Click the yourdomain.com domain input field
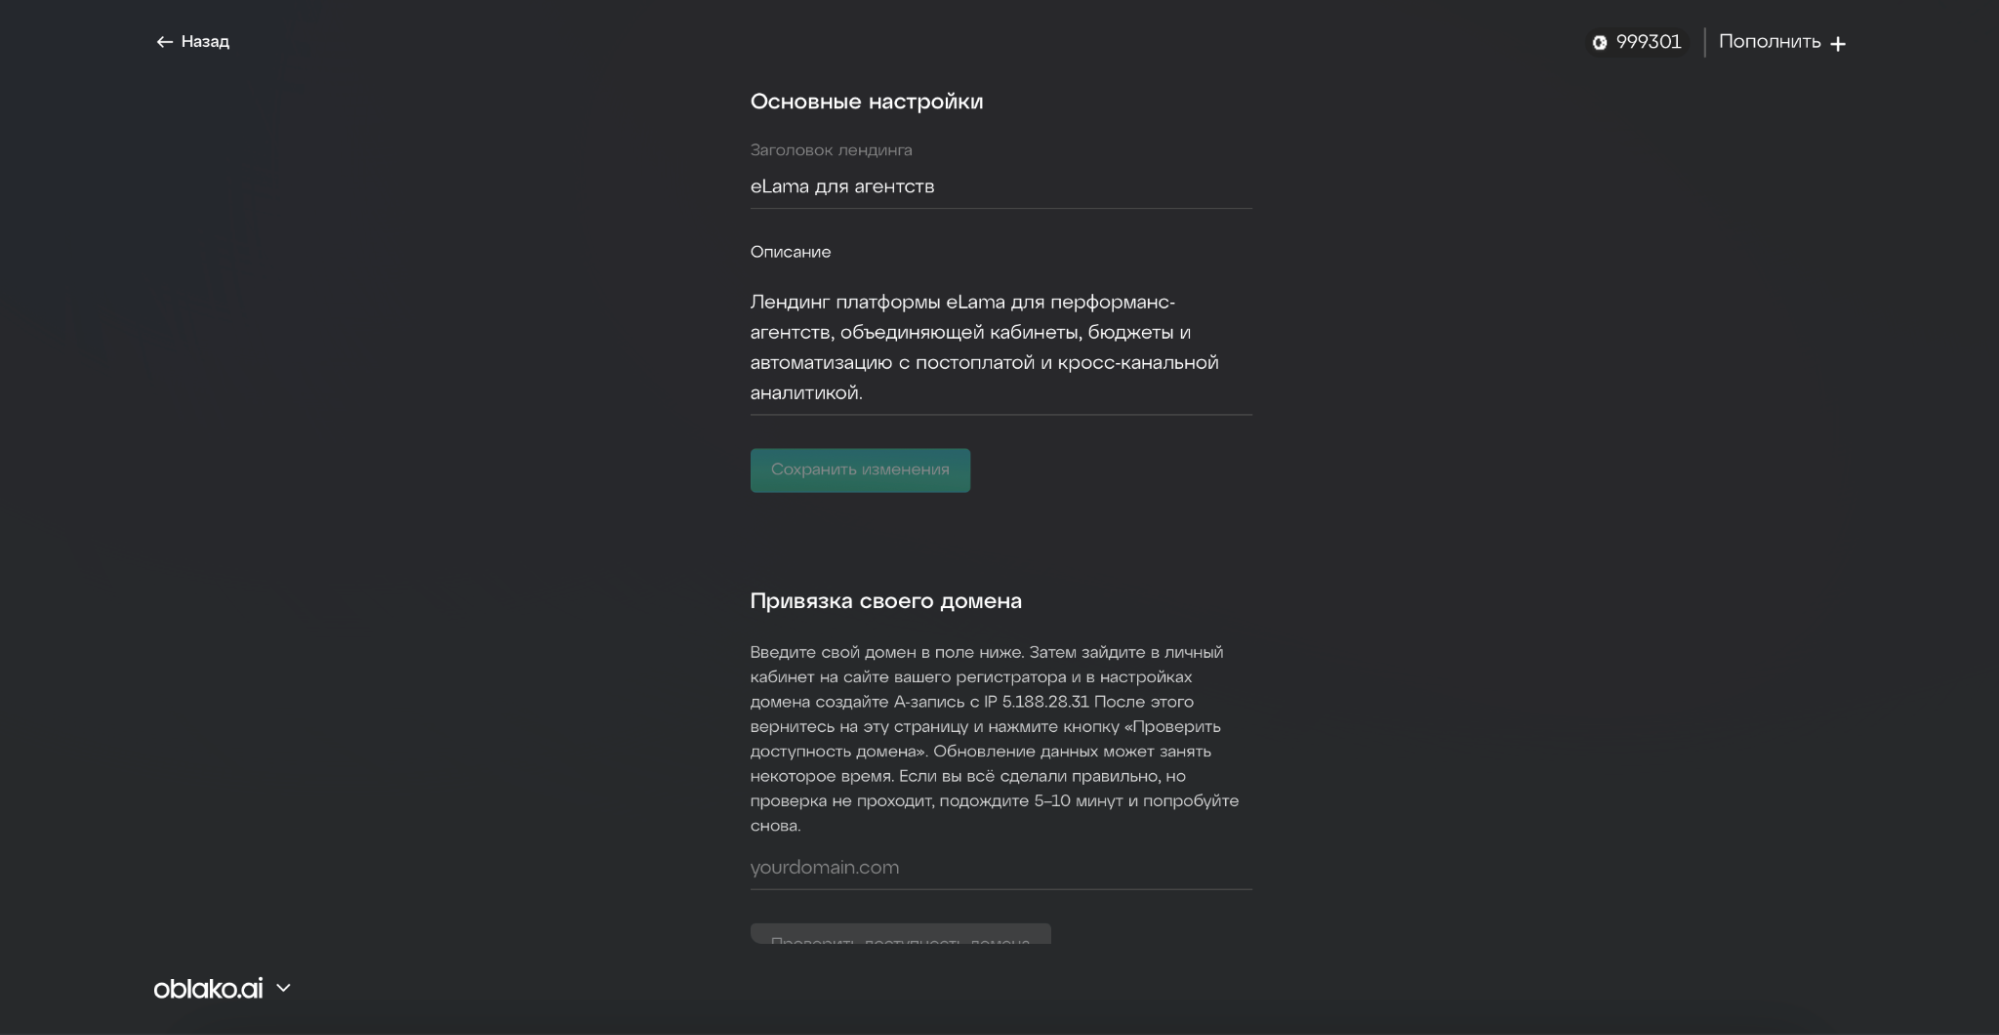The height and width of the screenshot is (1035, 1999). pos(1000,868)
